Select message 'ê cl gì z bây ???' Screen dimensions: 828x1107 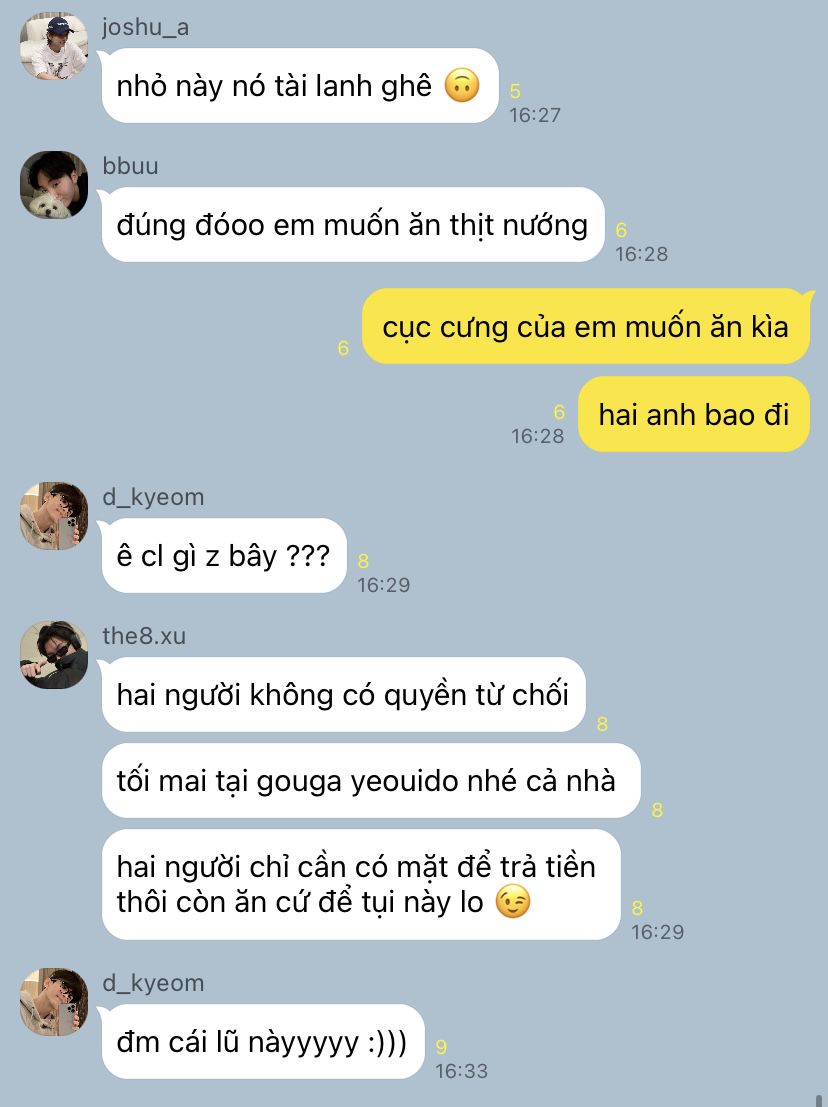(x=224, y=556)
